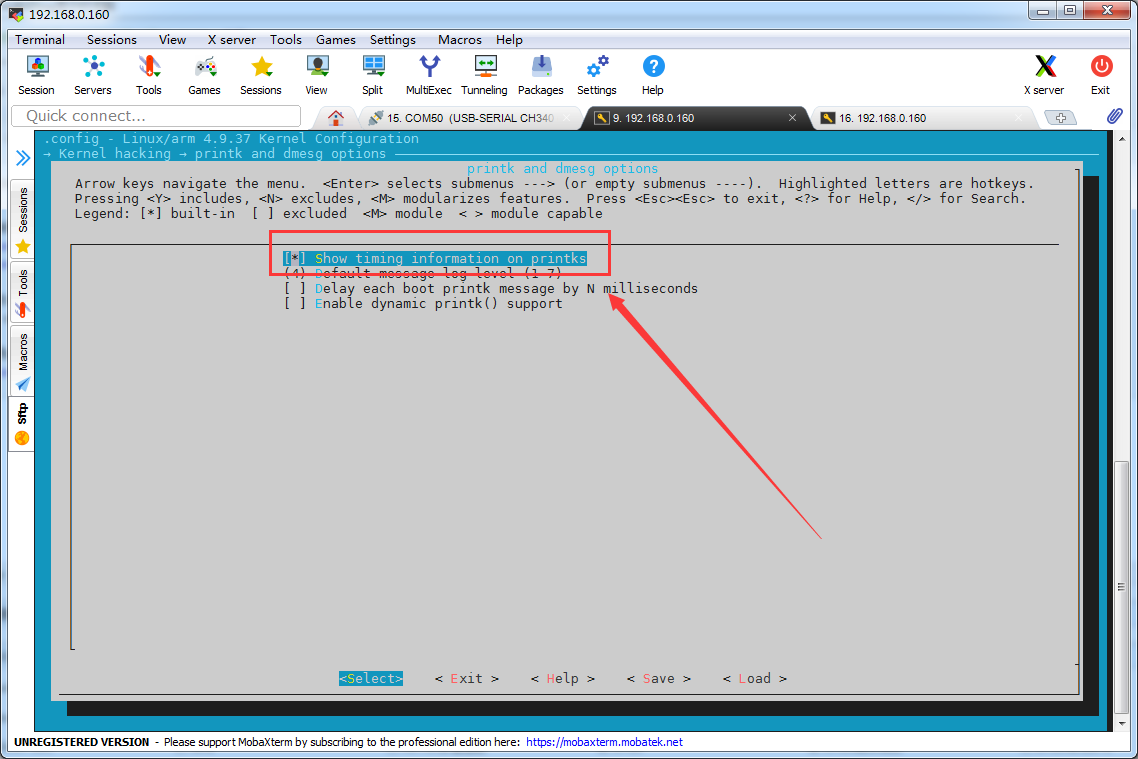Open the Packages icon

pos(541,75)
